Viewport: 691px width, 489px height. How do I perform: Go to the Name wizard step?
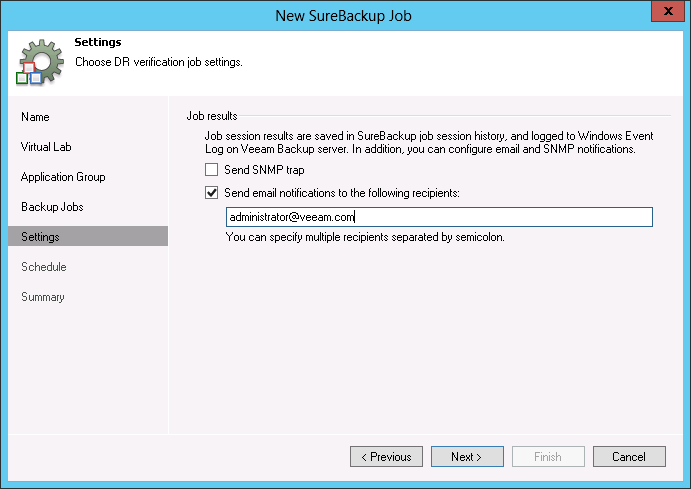point(36,117)
